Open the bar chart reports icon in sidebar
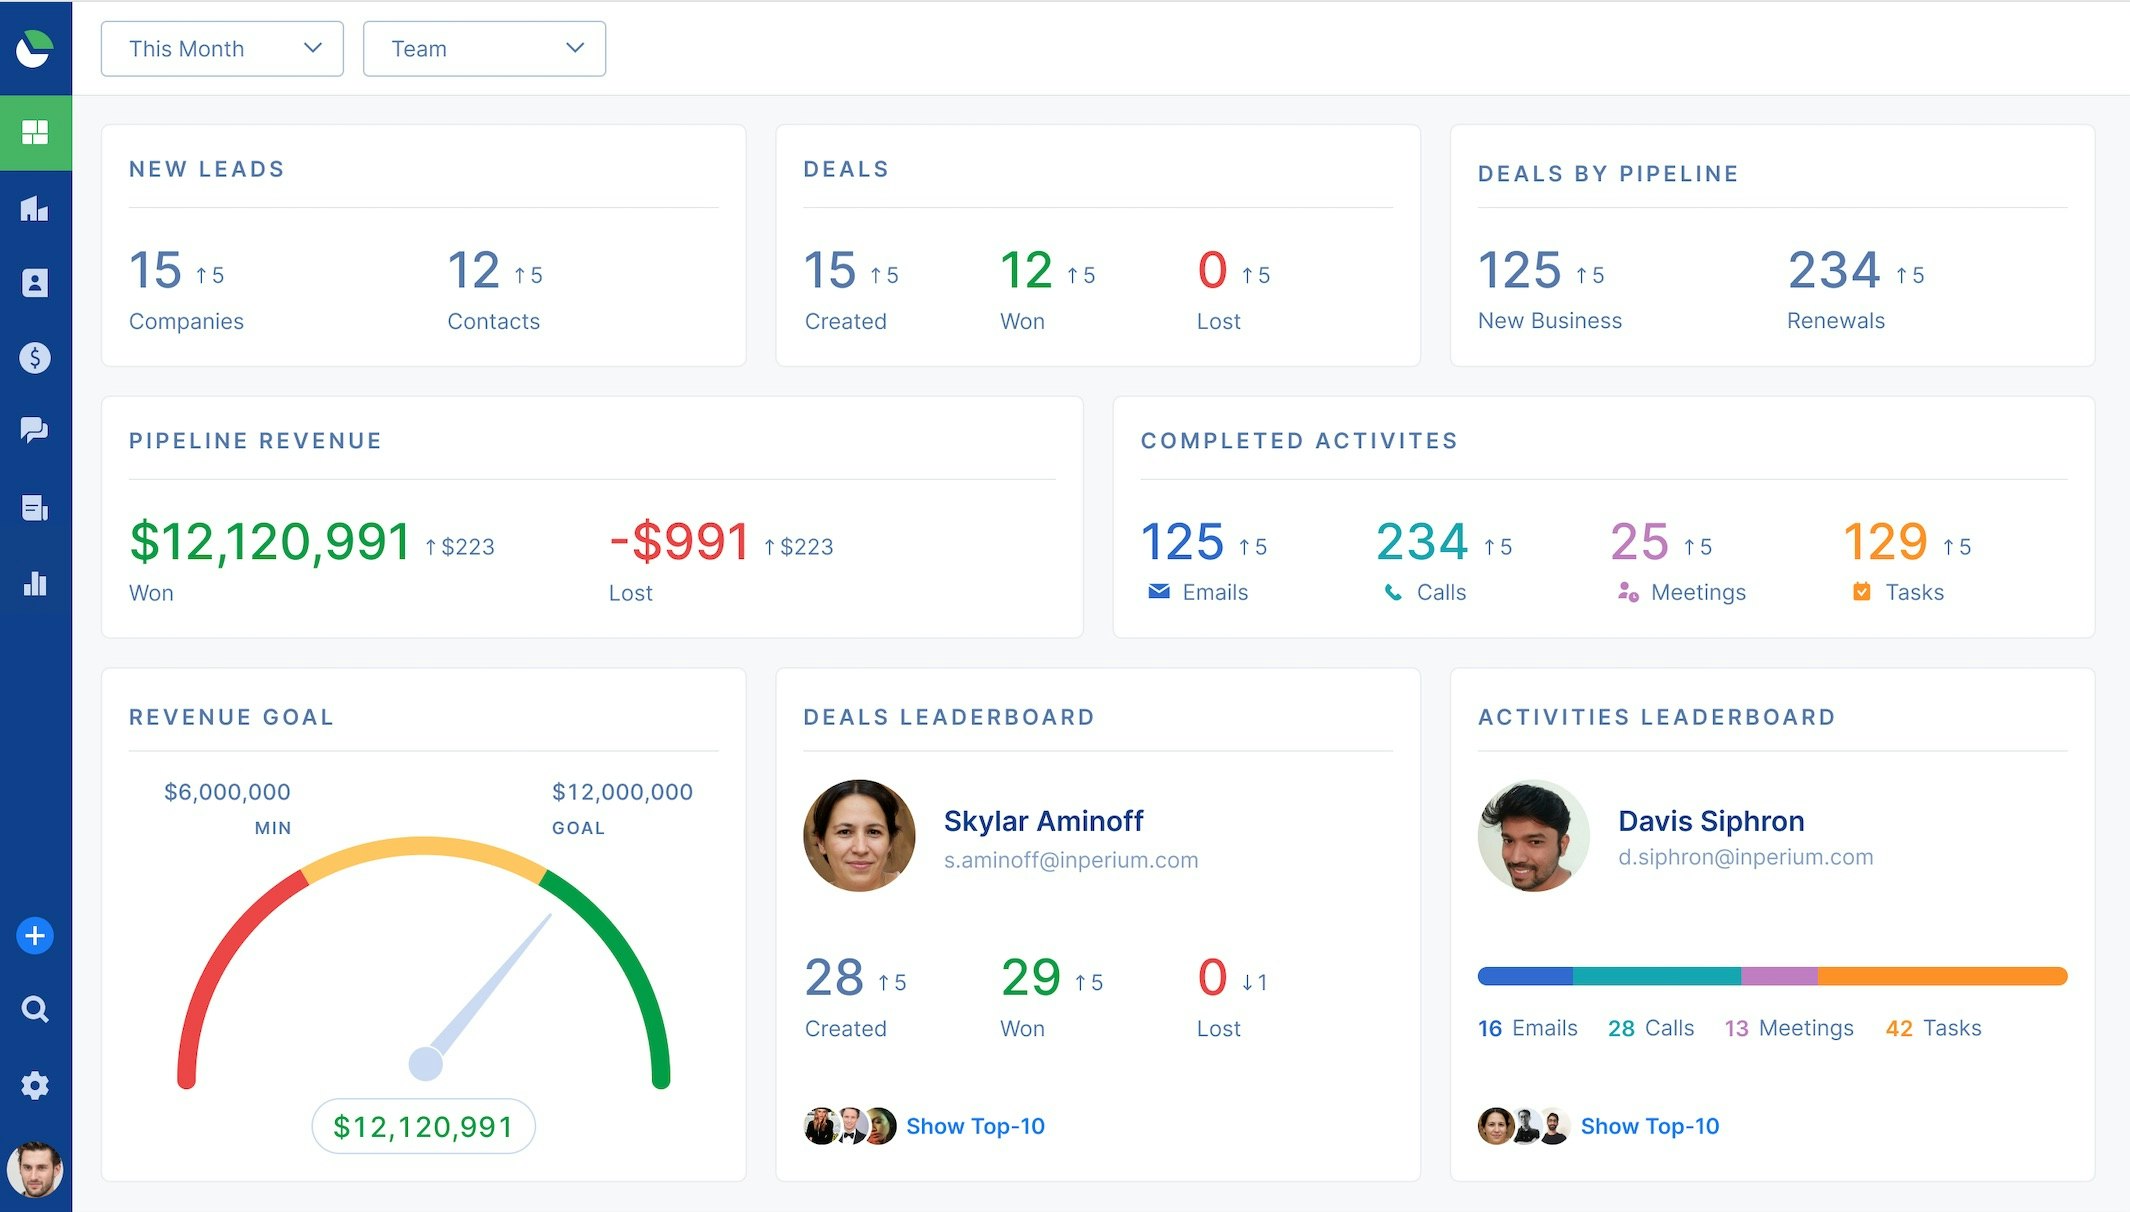The image size is (2130, 1212). 35,583
